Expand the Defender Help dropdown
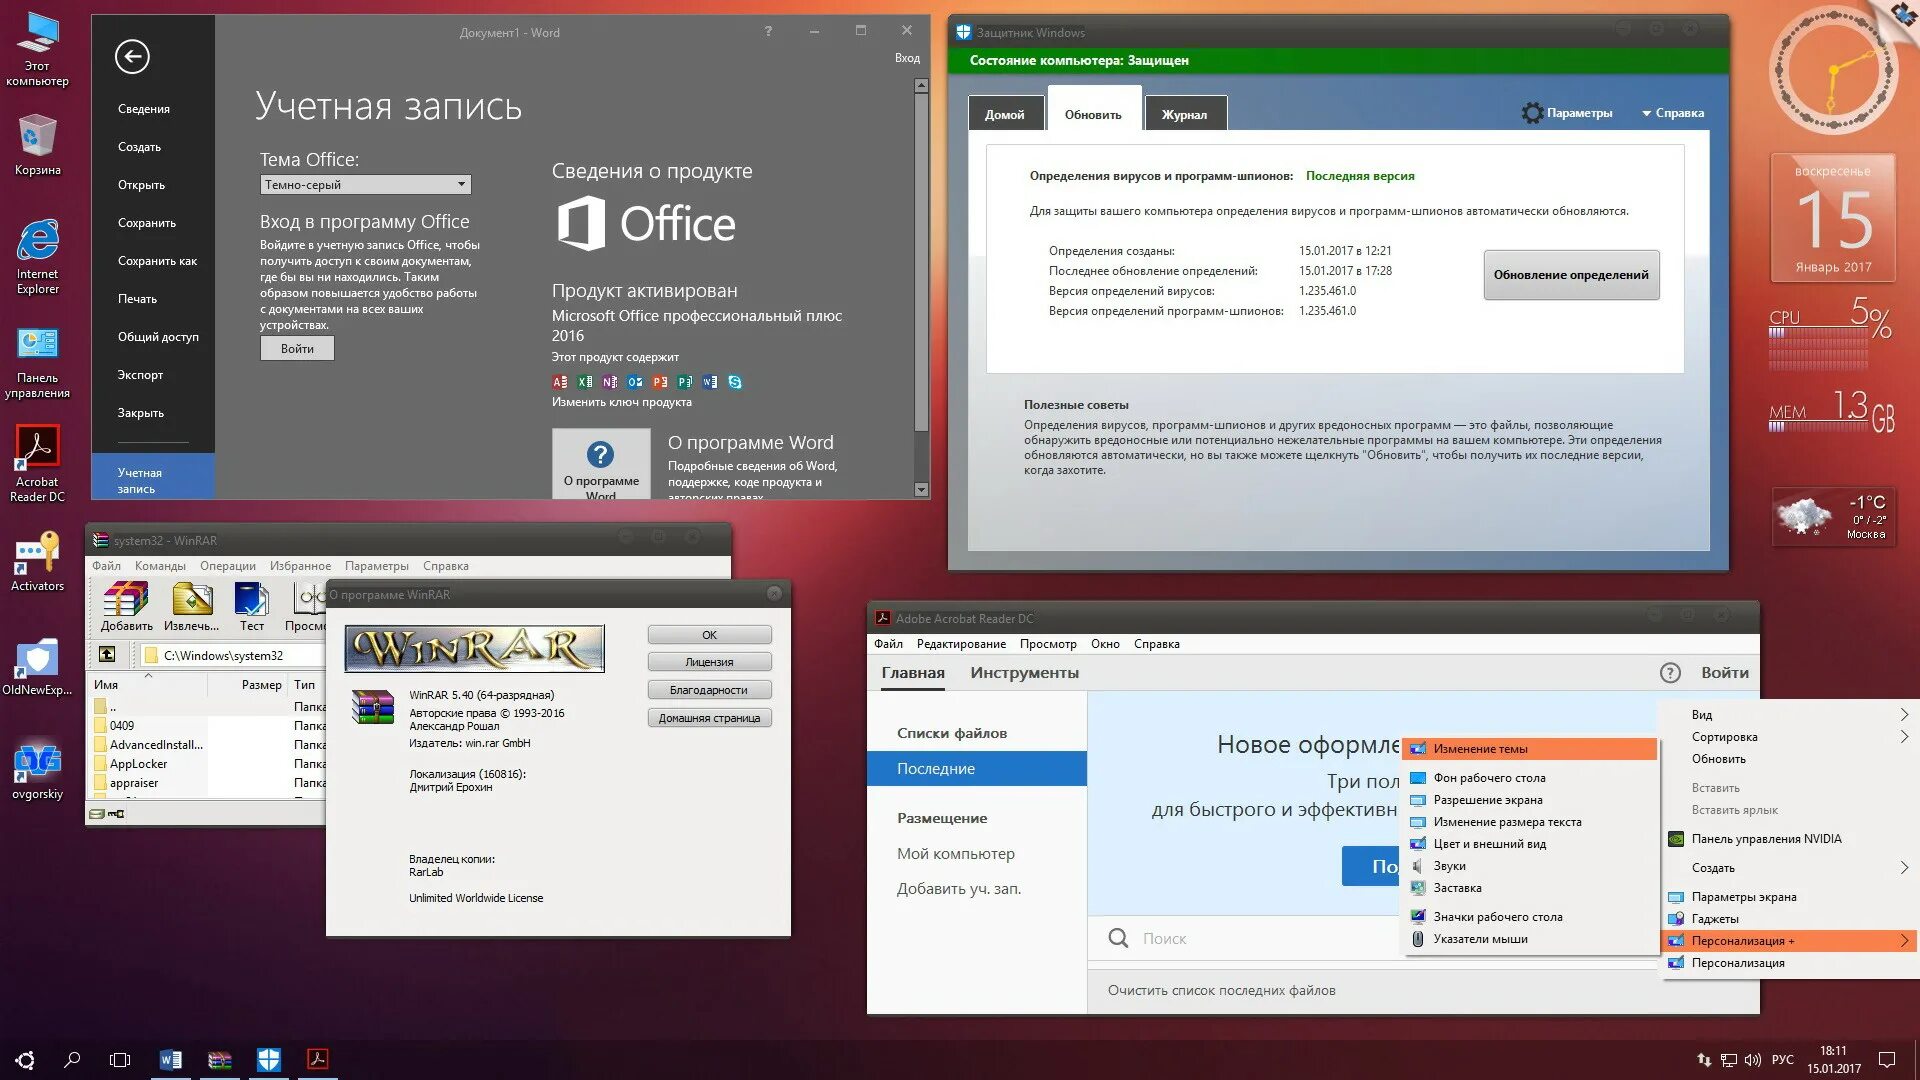 (x=1672, y=113)
